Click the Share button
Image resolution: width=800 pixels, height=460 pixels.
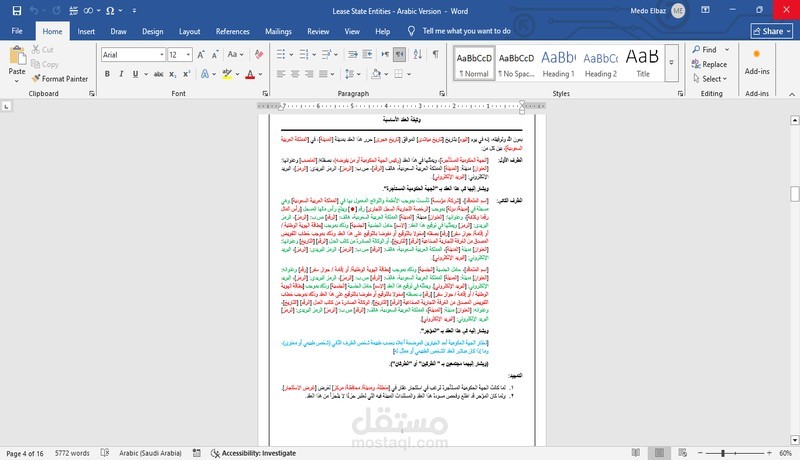coord(771,31)
